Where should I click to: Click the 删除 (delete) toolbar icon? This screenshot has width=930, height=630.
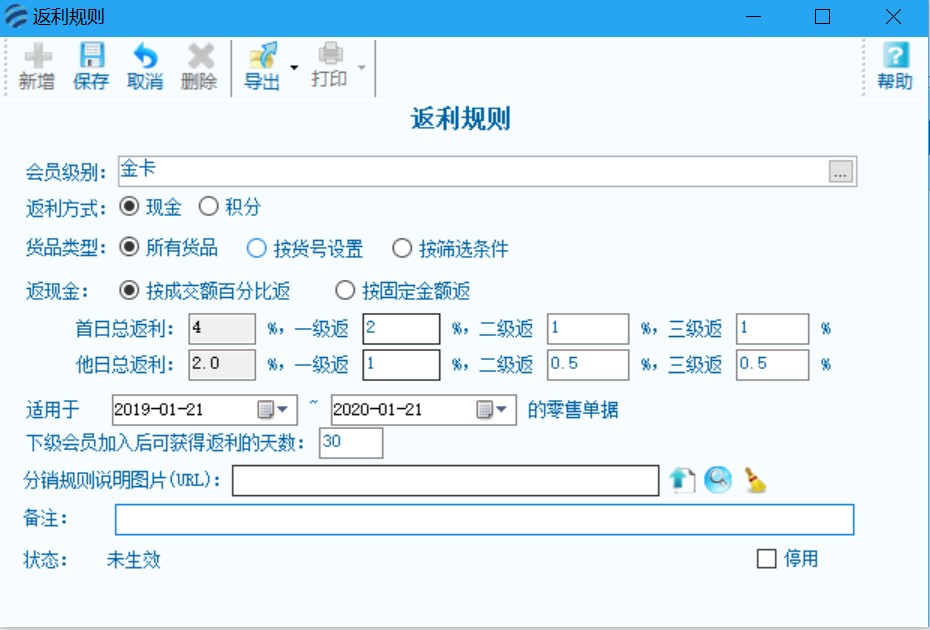tap(199, 66)
